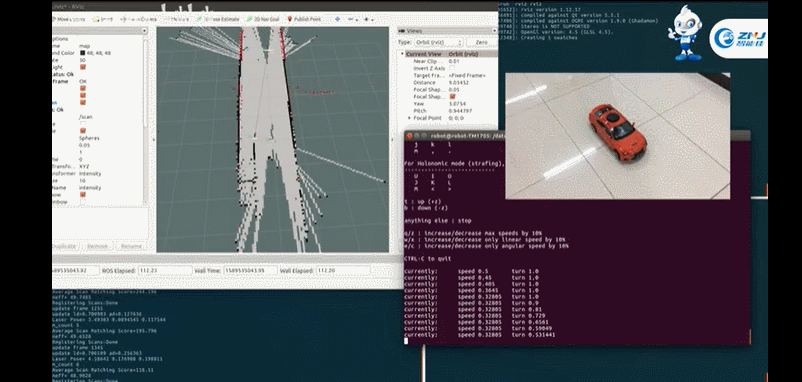The height and width of the screenshot is (382, 802).
Task: Collapse the Current View tree node
Action: tap(403, 54)
